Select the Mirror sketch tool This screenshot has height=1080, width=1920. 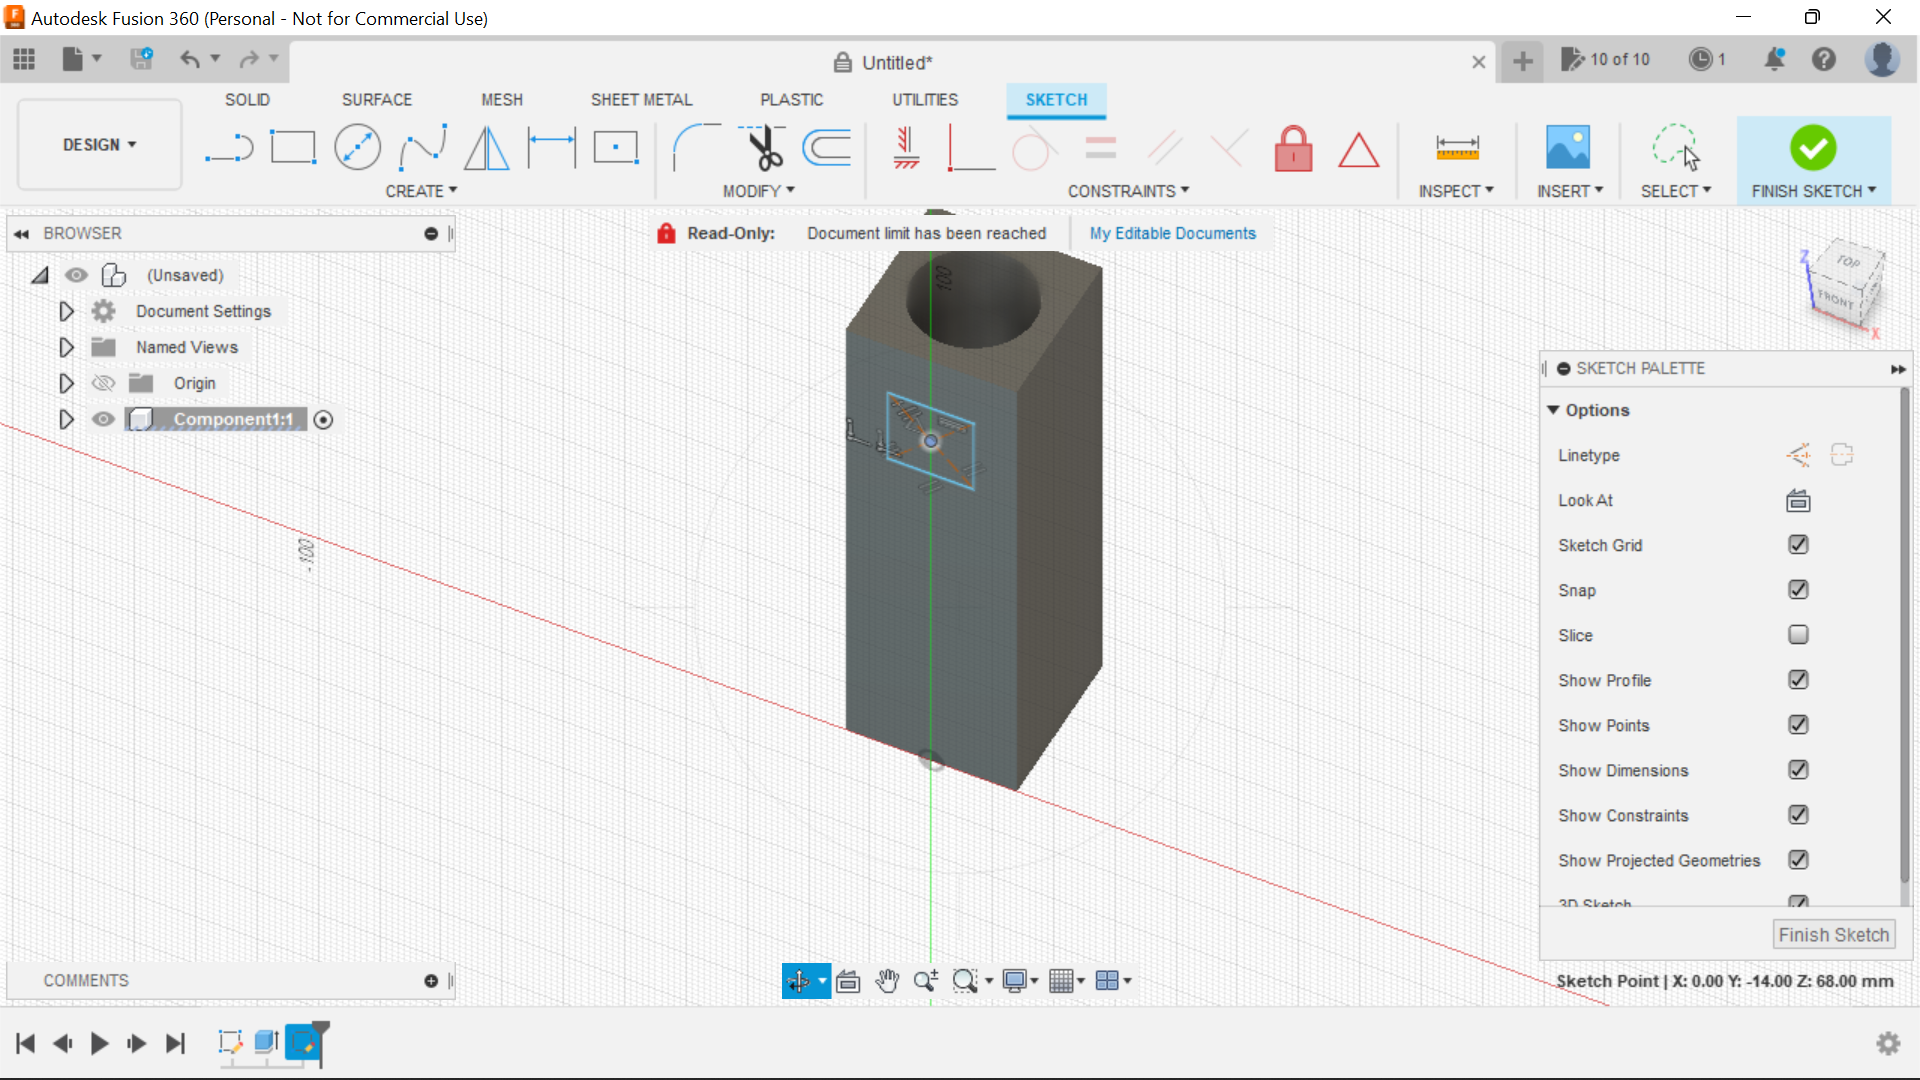click(x=487, y=148)
